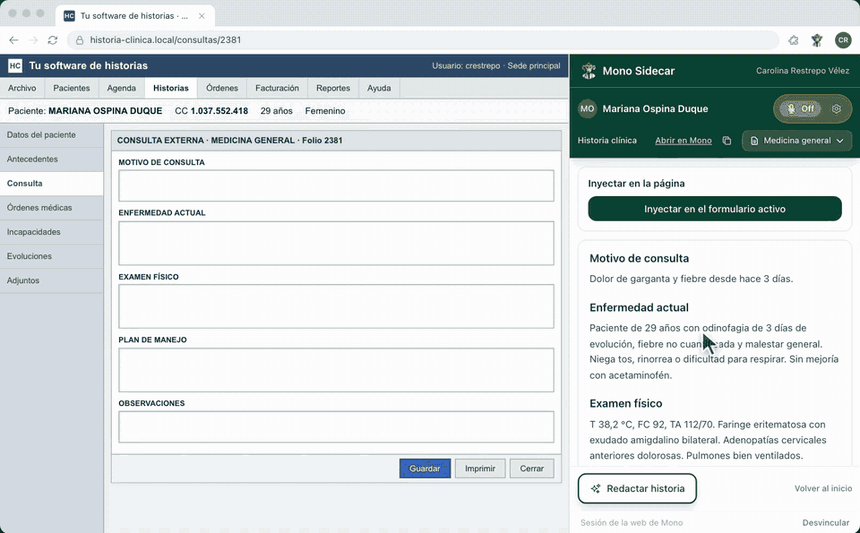Image resolution: width=860 pixels, height=533 pixels.
Task: Click the Sesión de la web de Mono text
Action: [631, 523]
